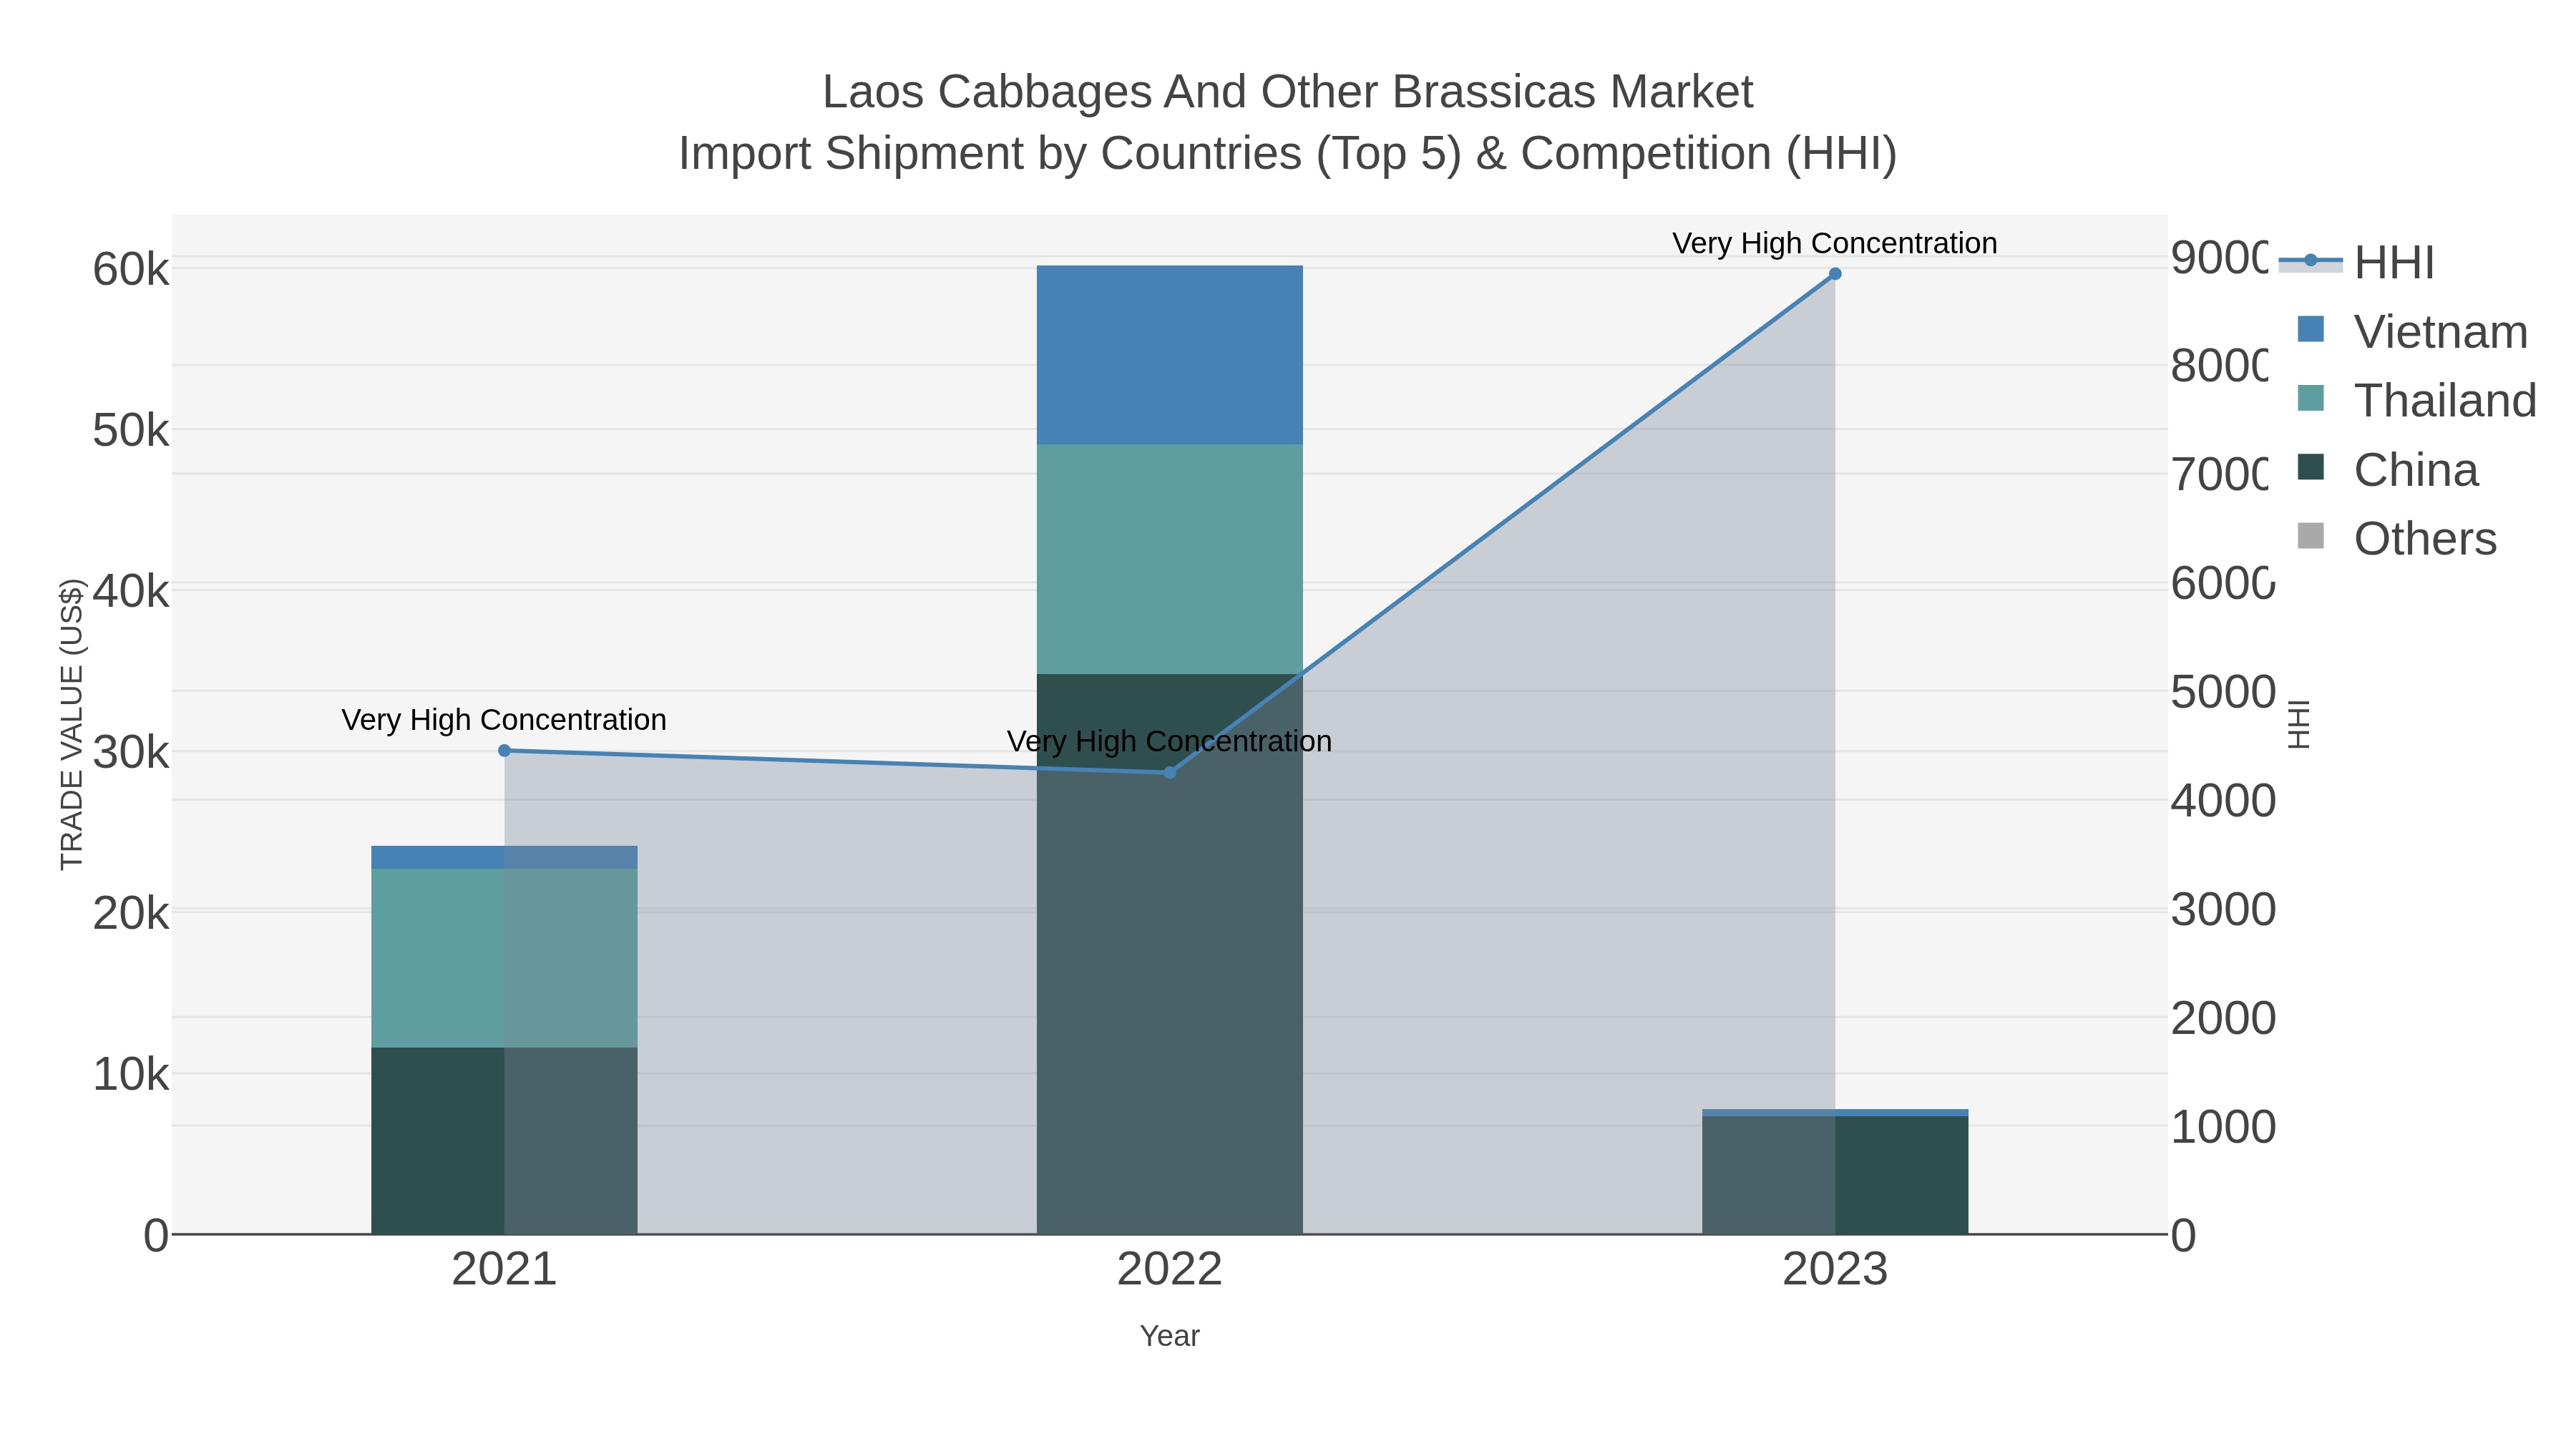Click the 30k left axis tick label
2576x1449 pixels.
pyautogui.click(x=131, y=753)
